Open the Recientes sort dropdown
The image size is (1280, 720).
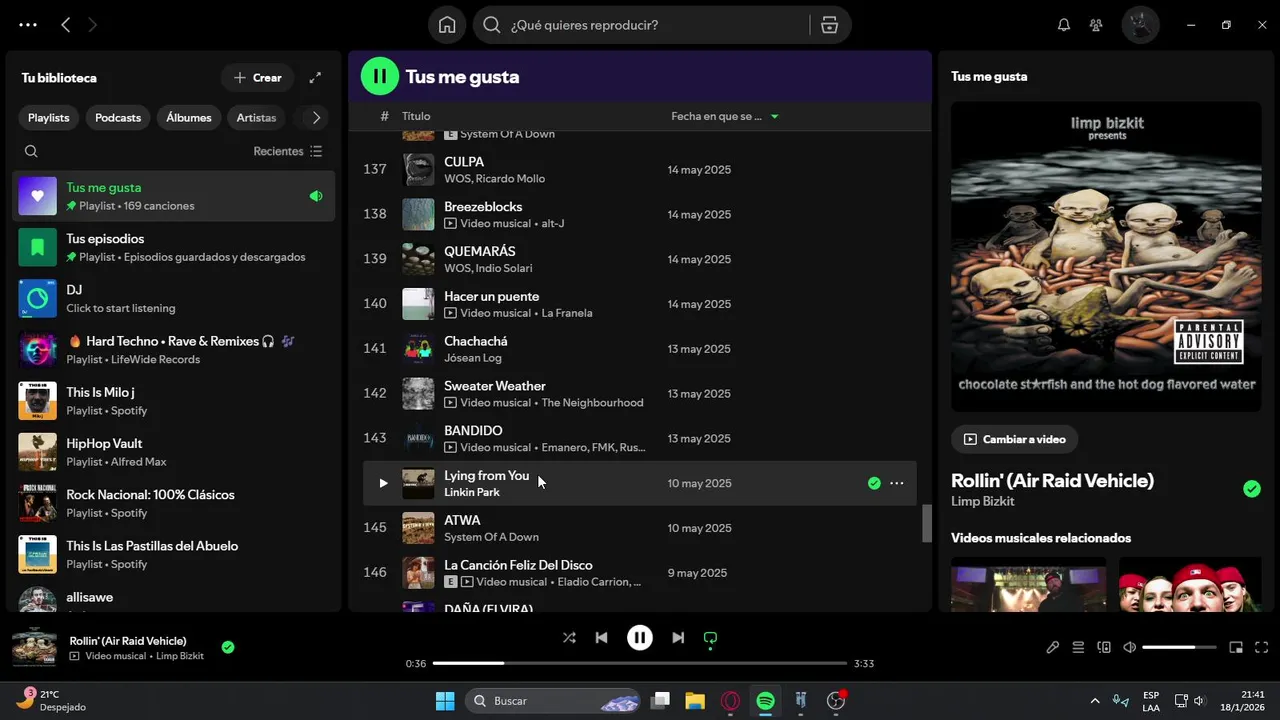tap(288, 151)
